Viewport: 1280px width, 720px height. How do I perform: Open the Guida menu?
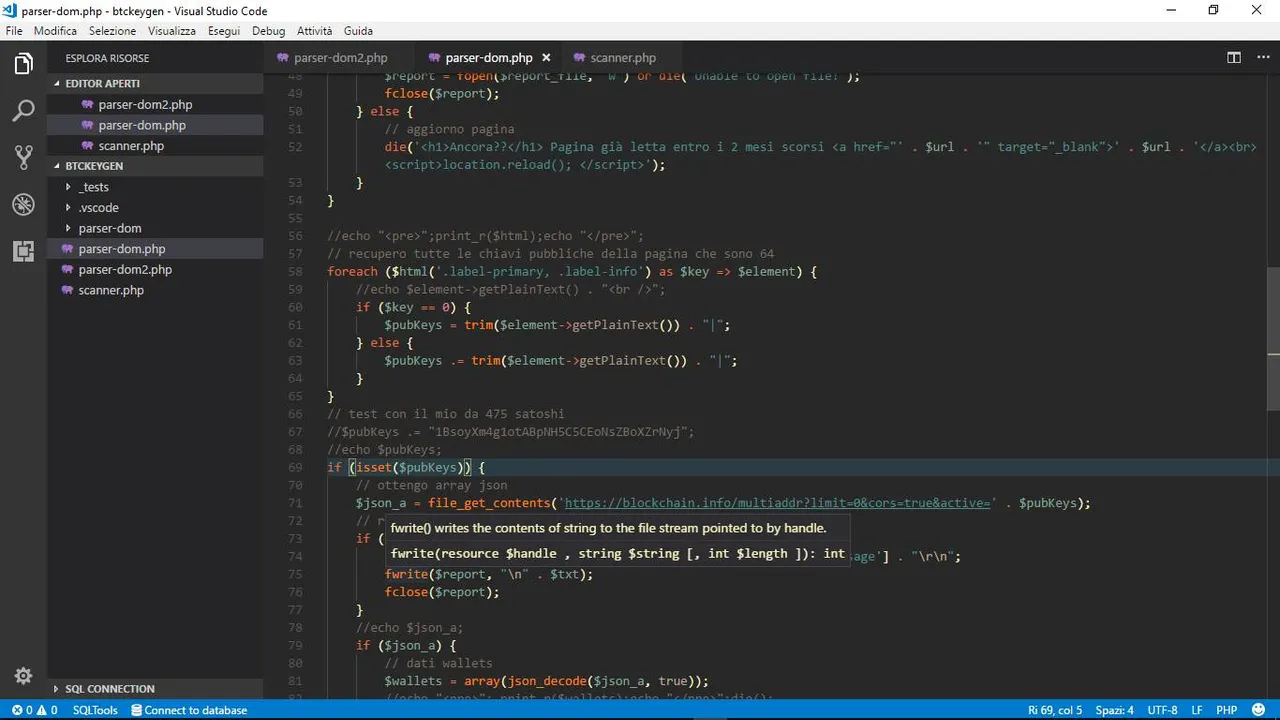(358, 31)
